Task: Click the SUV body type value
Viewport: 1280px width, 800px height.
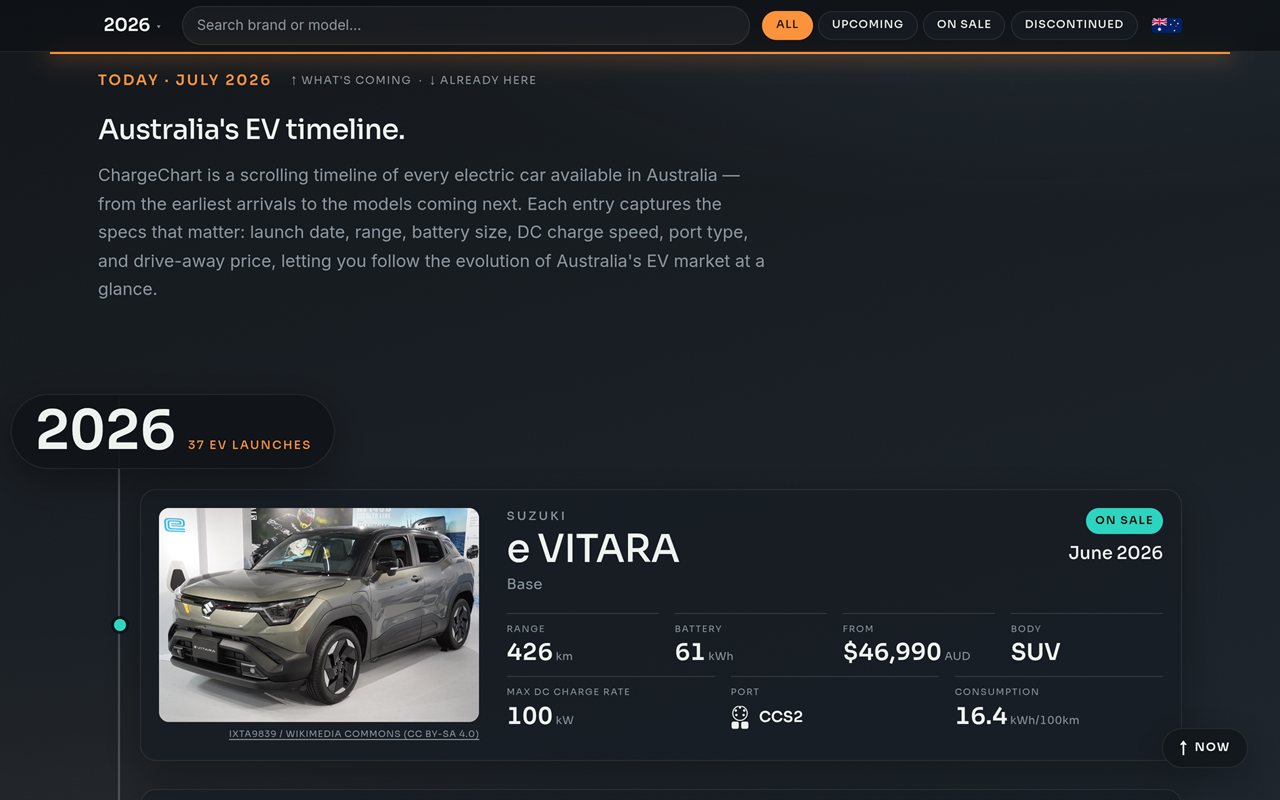Action: point(1035,653)
